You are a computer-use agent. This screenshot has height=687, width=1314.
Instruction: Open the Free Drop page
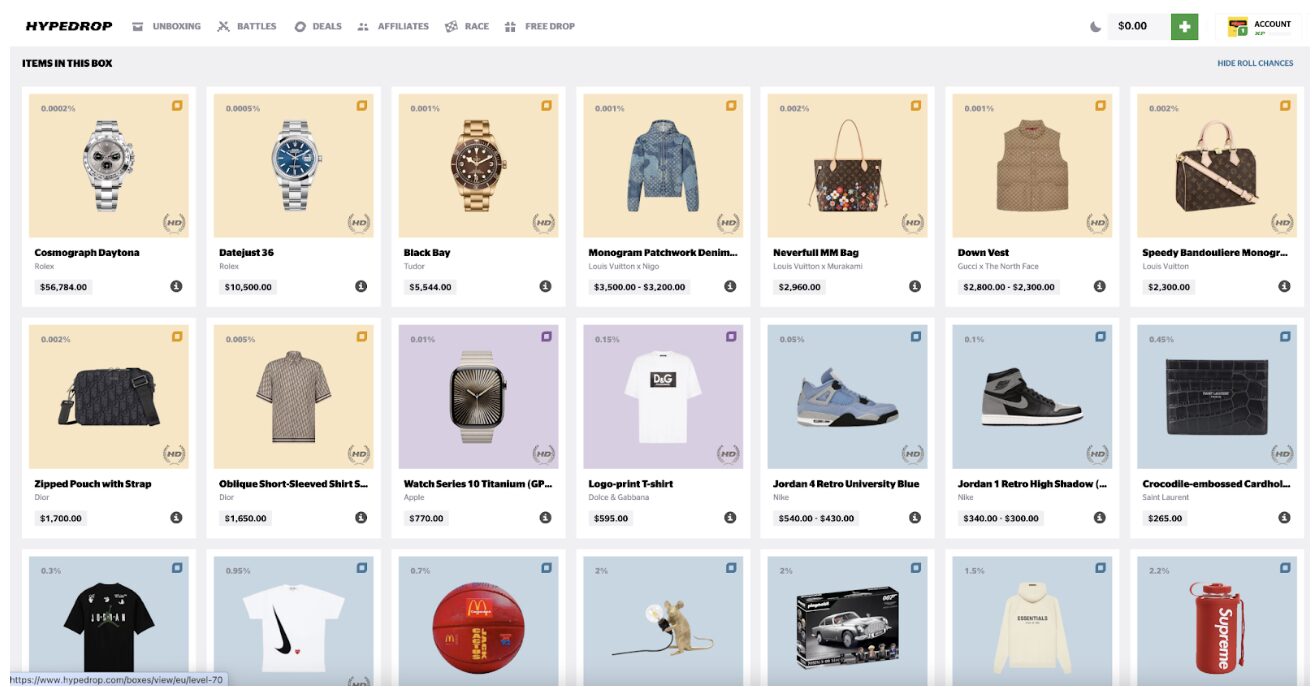[540, 26]
